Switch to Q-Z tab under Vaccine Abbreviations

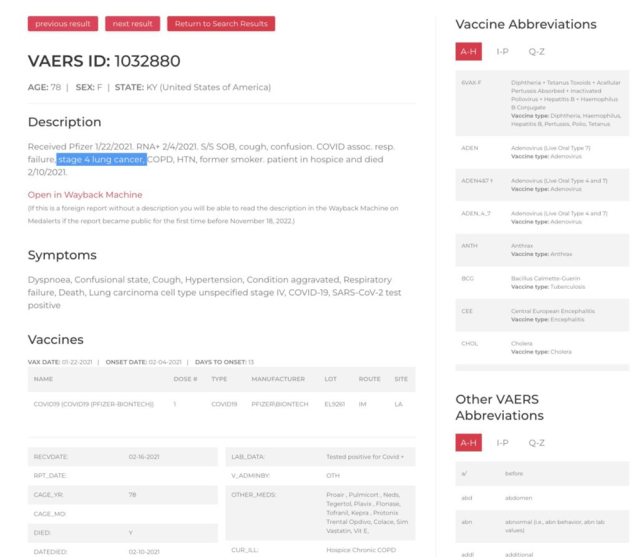[536, 51]
